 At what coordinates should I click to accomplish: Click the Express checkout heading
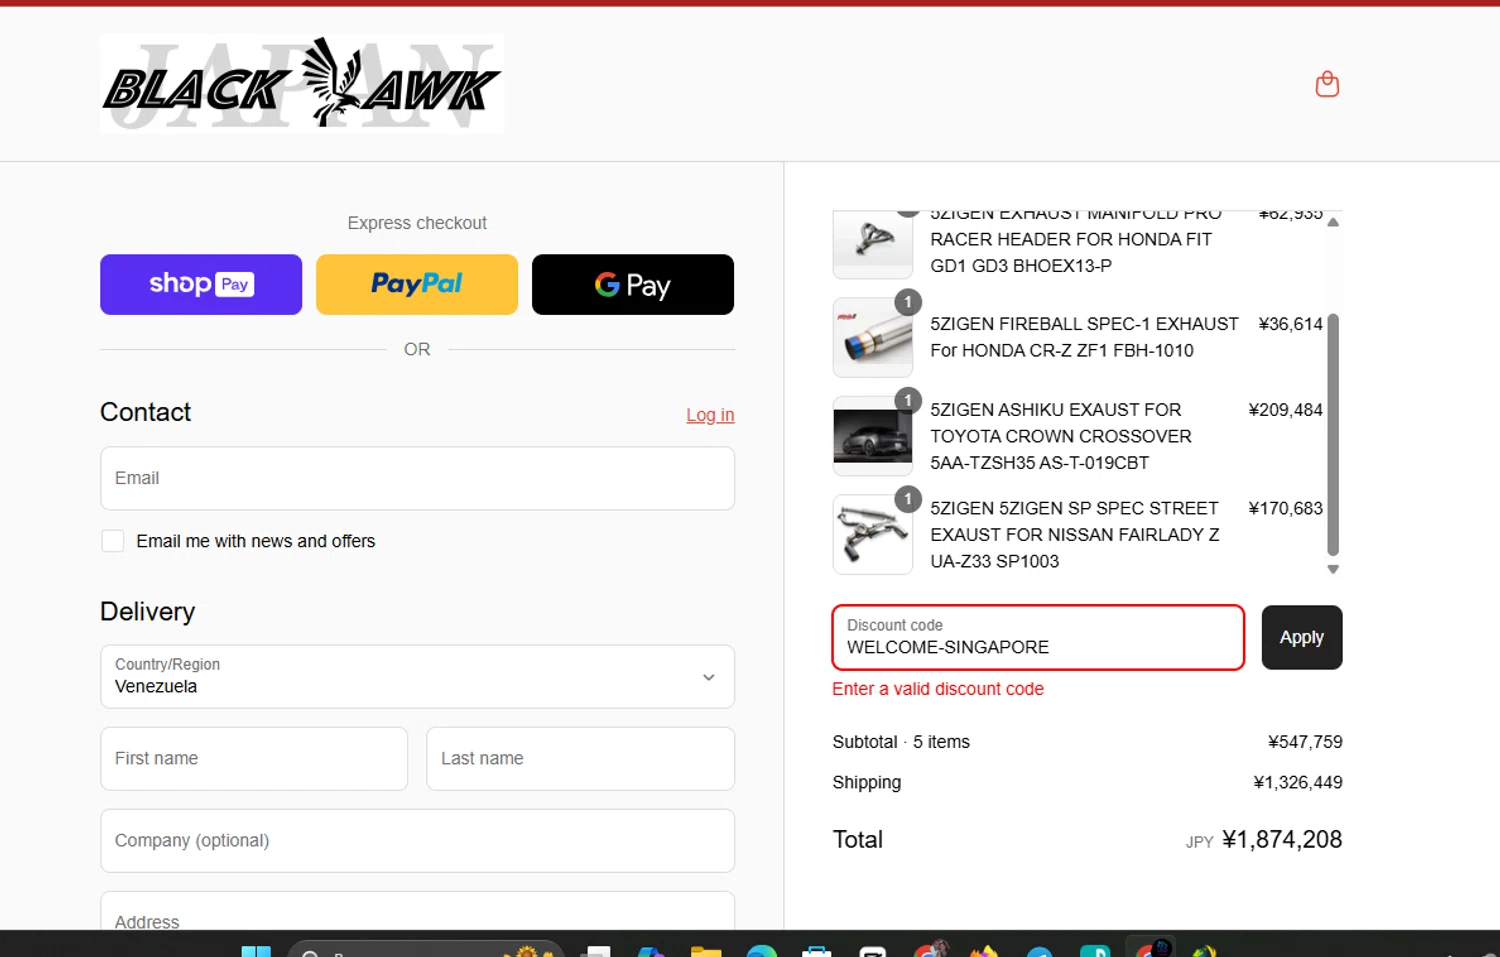tap(417, 223)
